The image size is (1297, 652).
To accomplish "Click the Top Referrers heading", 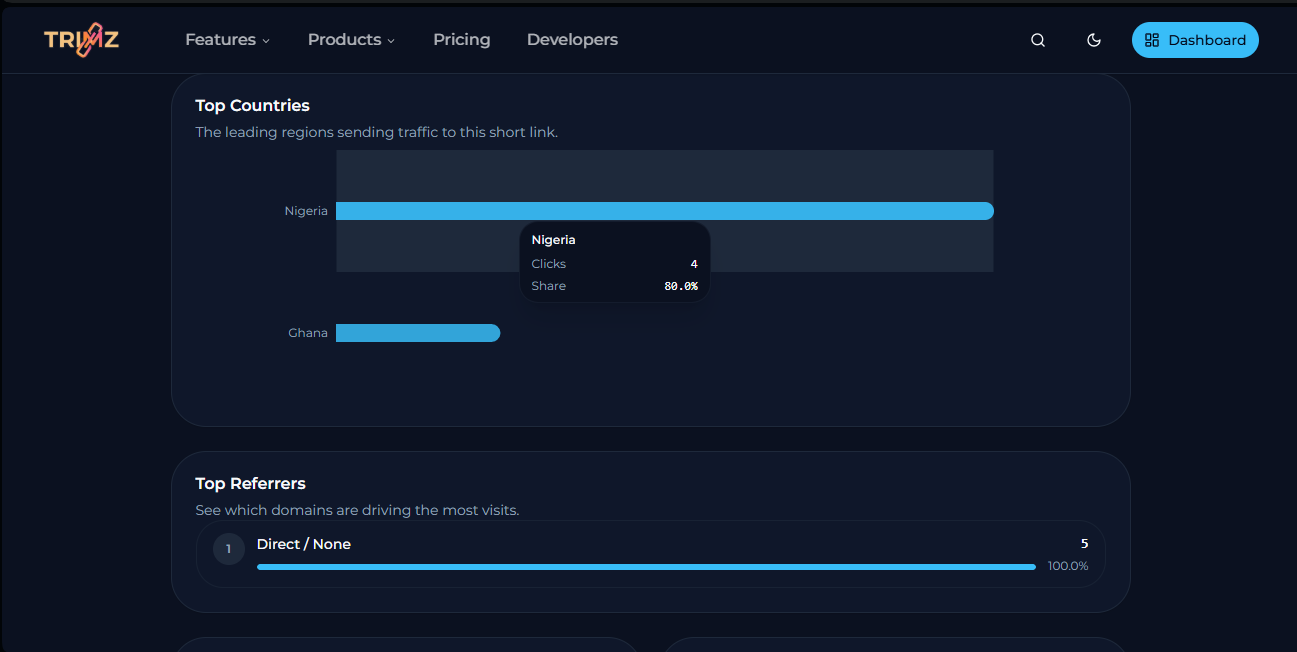I will [x=250, y=483].
